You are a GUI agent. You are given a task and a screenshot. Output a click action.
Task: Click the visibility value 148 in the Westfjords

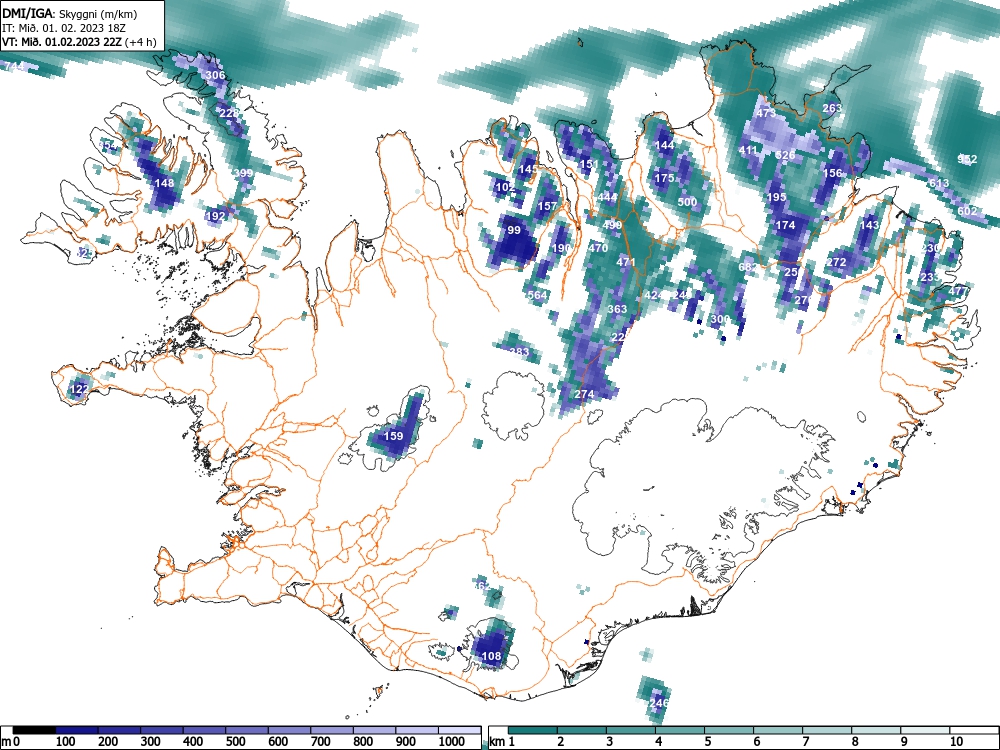click(165, 183)
